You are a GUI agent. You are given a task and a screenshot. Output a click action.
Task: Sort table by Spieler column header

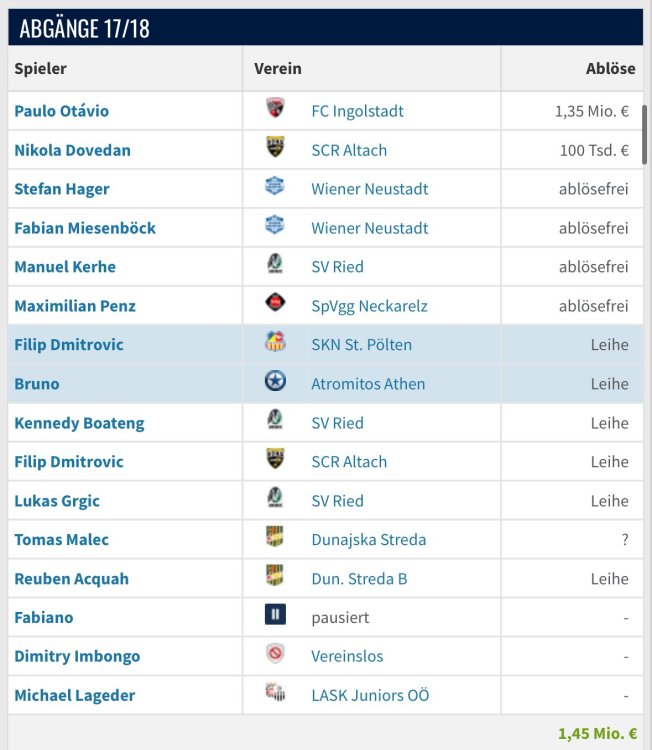40,69
